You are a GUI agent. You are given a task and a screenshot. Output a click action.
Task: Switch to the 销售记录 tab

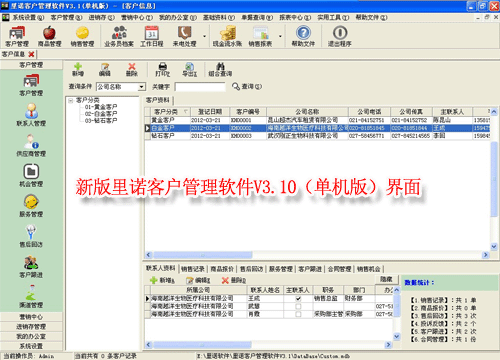(193, 269)
